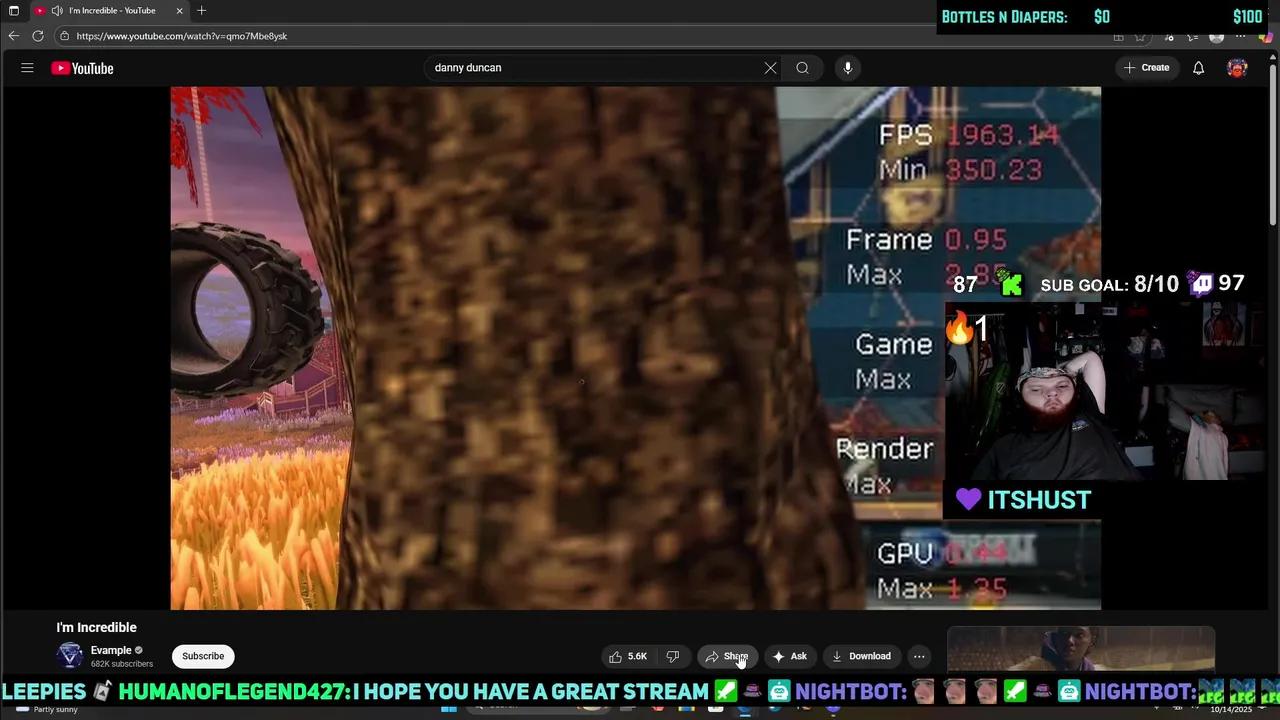Share this video
This screenshot has height=720, width=1280.
click(x=727, y=656)
